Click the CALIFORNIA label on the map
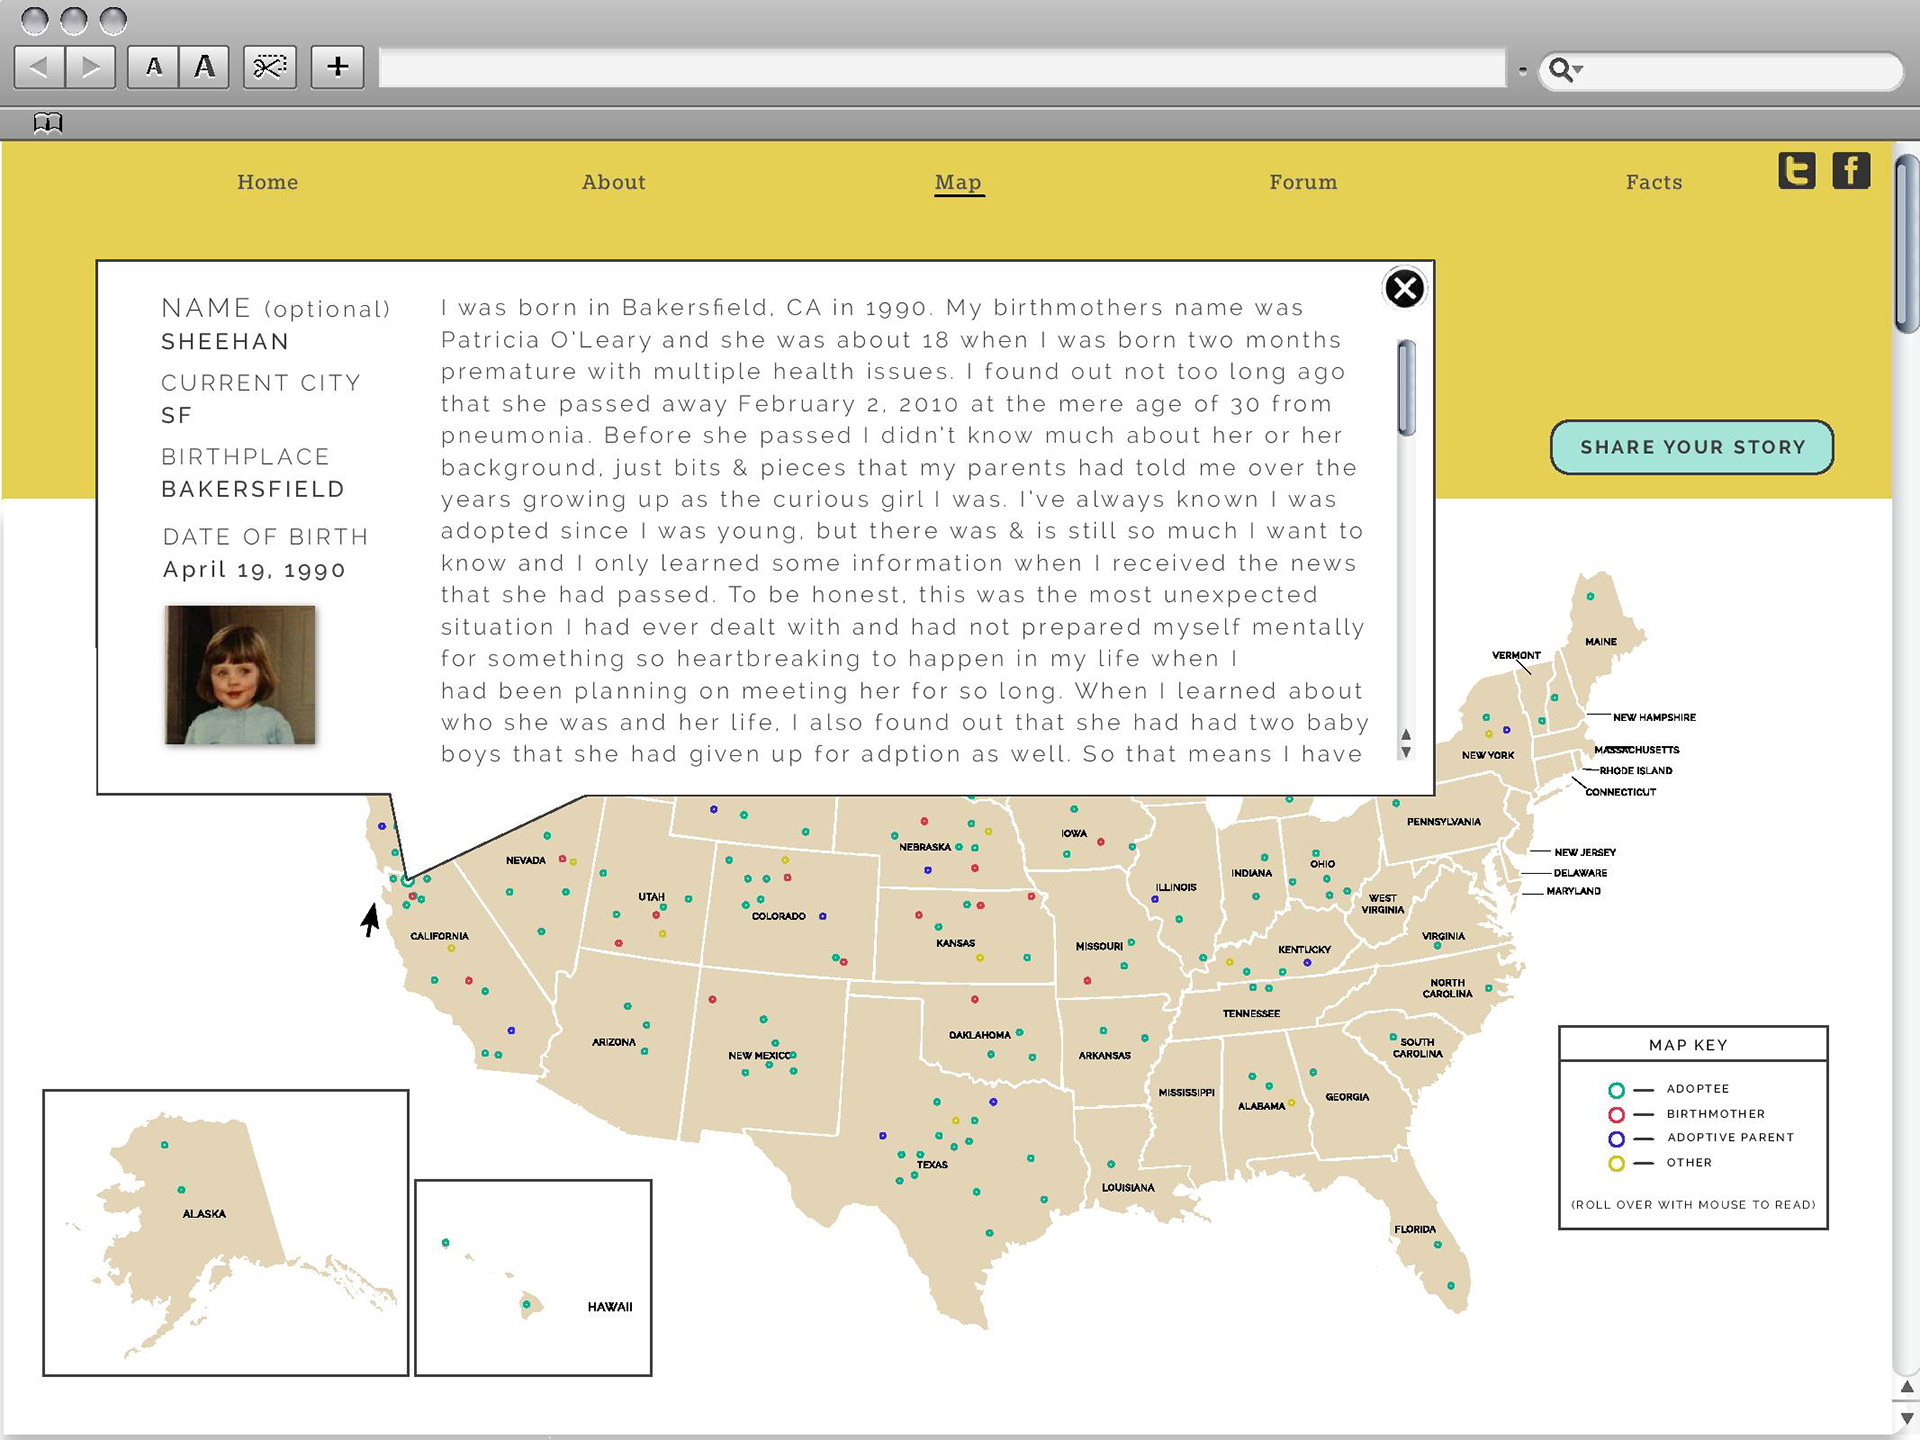Screen dimensions: 1920x1440 coord(439,937)
